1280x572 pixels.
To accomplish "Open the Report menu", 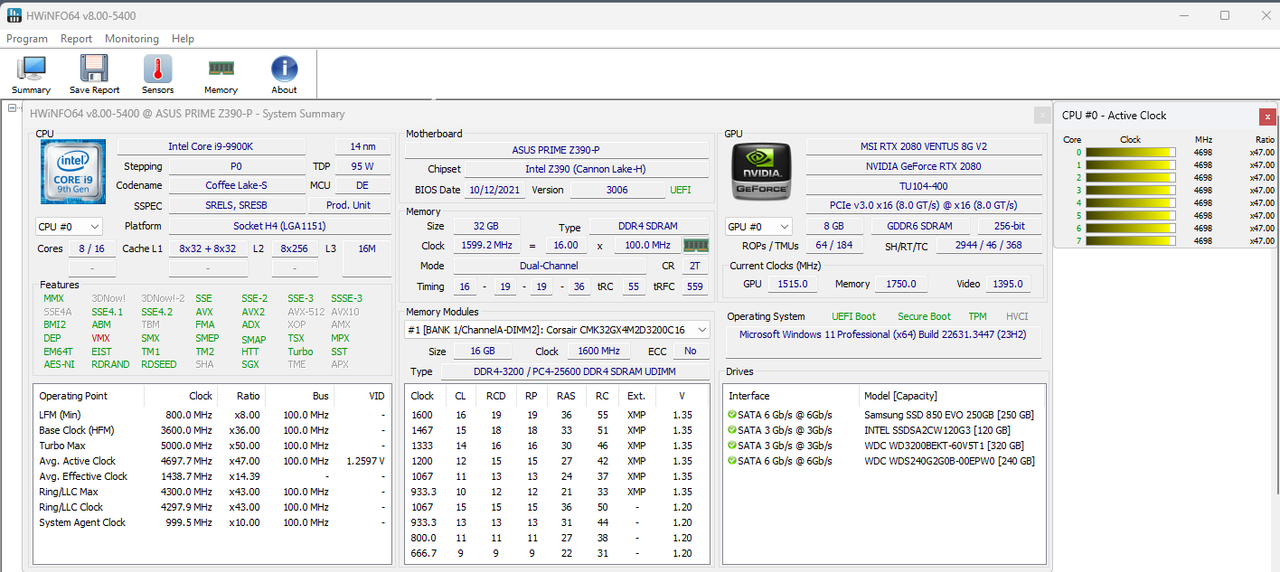I will pyautogui.click(x=76, y=39).
